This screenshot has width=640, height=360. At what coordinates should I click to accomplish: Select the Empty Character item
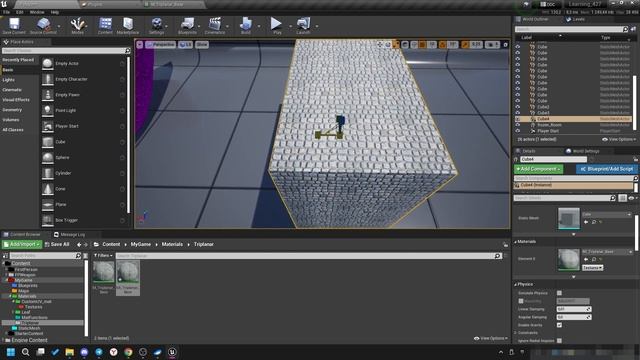click(84, 79)
